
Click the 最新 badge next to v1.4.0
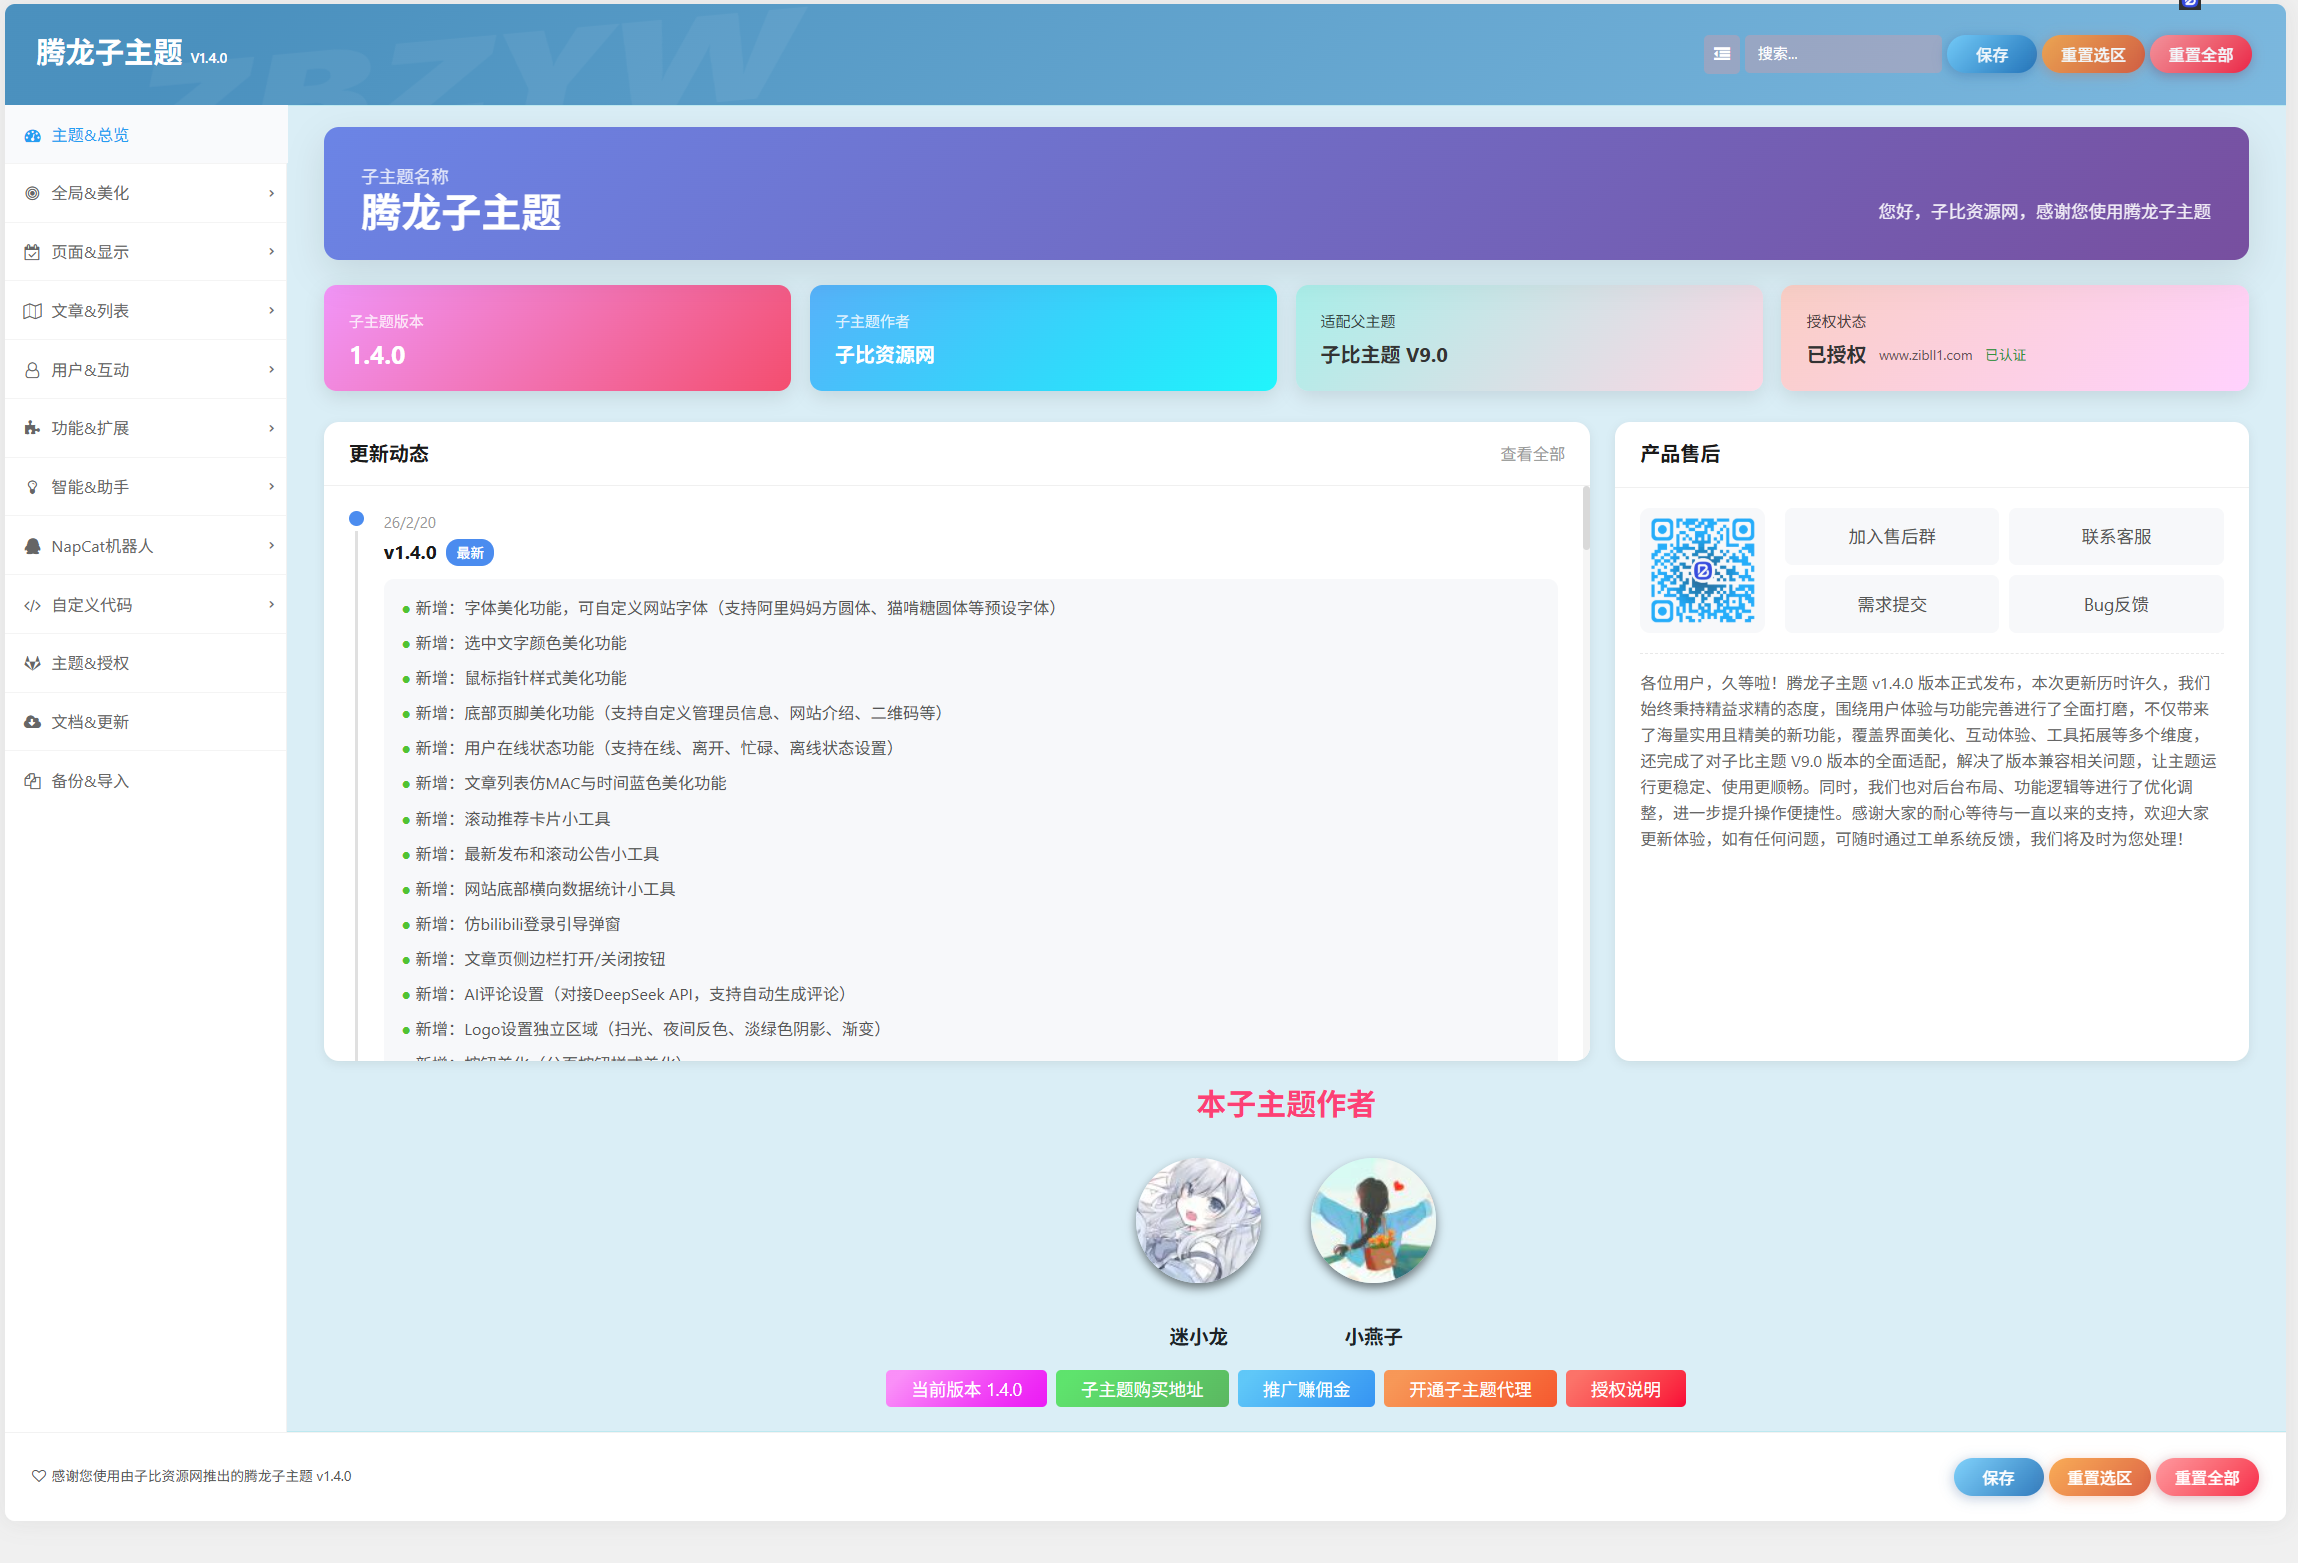470,553
